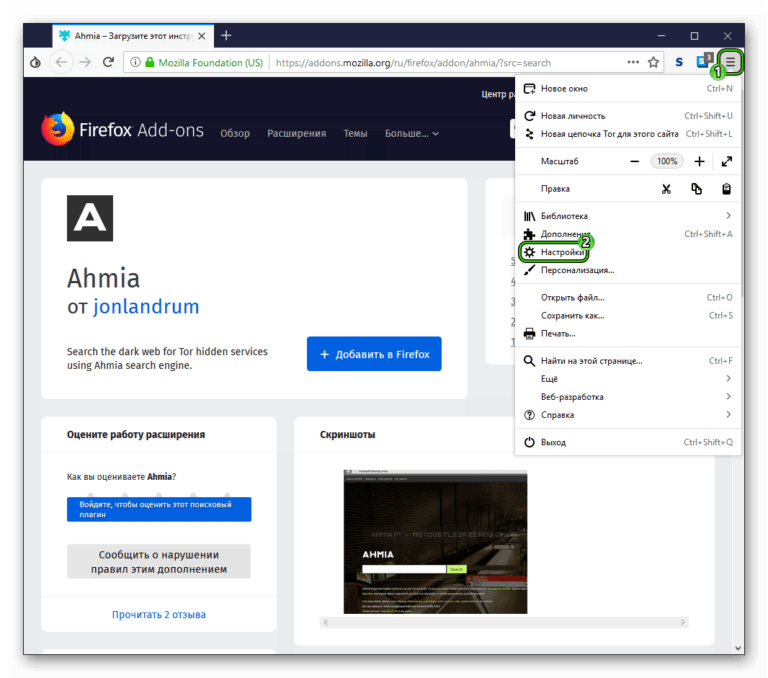Expand the Больше... dropdown
The height and width of the screenshot is (678, 768).
point(411,133)
